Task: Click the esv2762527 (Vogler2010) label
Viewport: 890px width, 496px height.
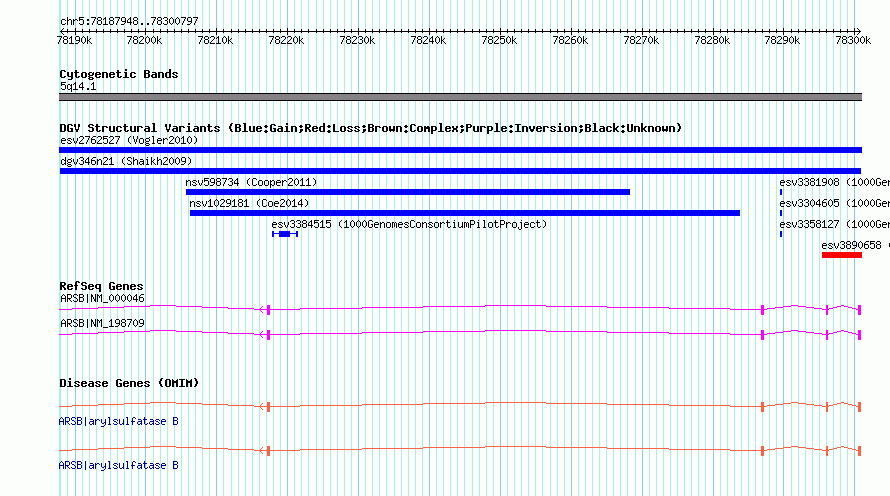Action: point(129,140)
